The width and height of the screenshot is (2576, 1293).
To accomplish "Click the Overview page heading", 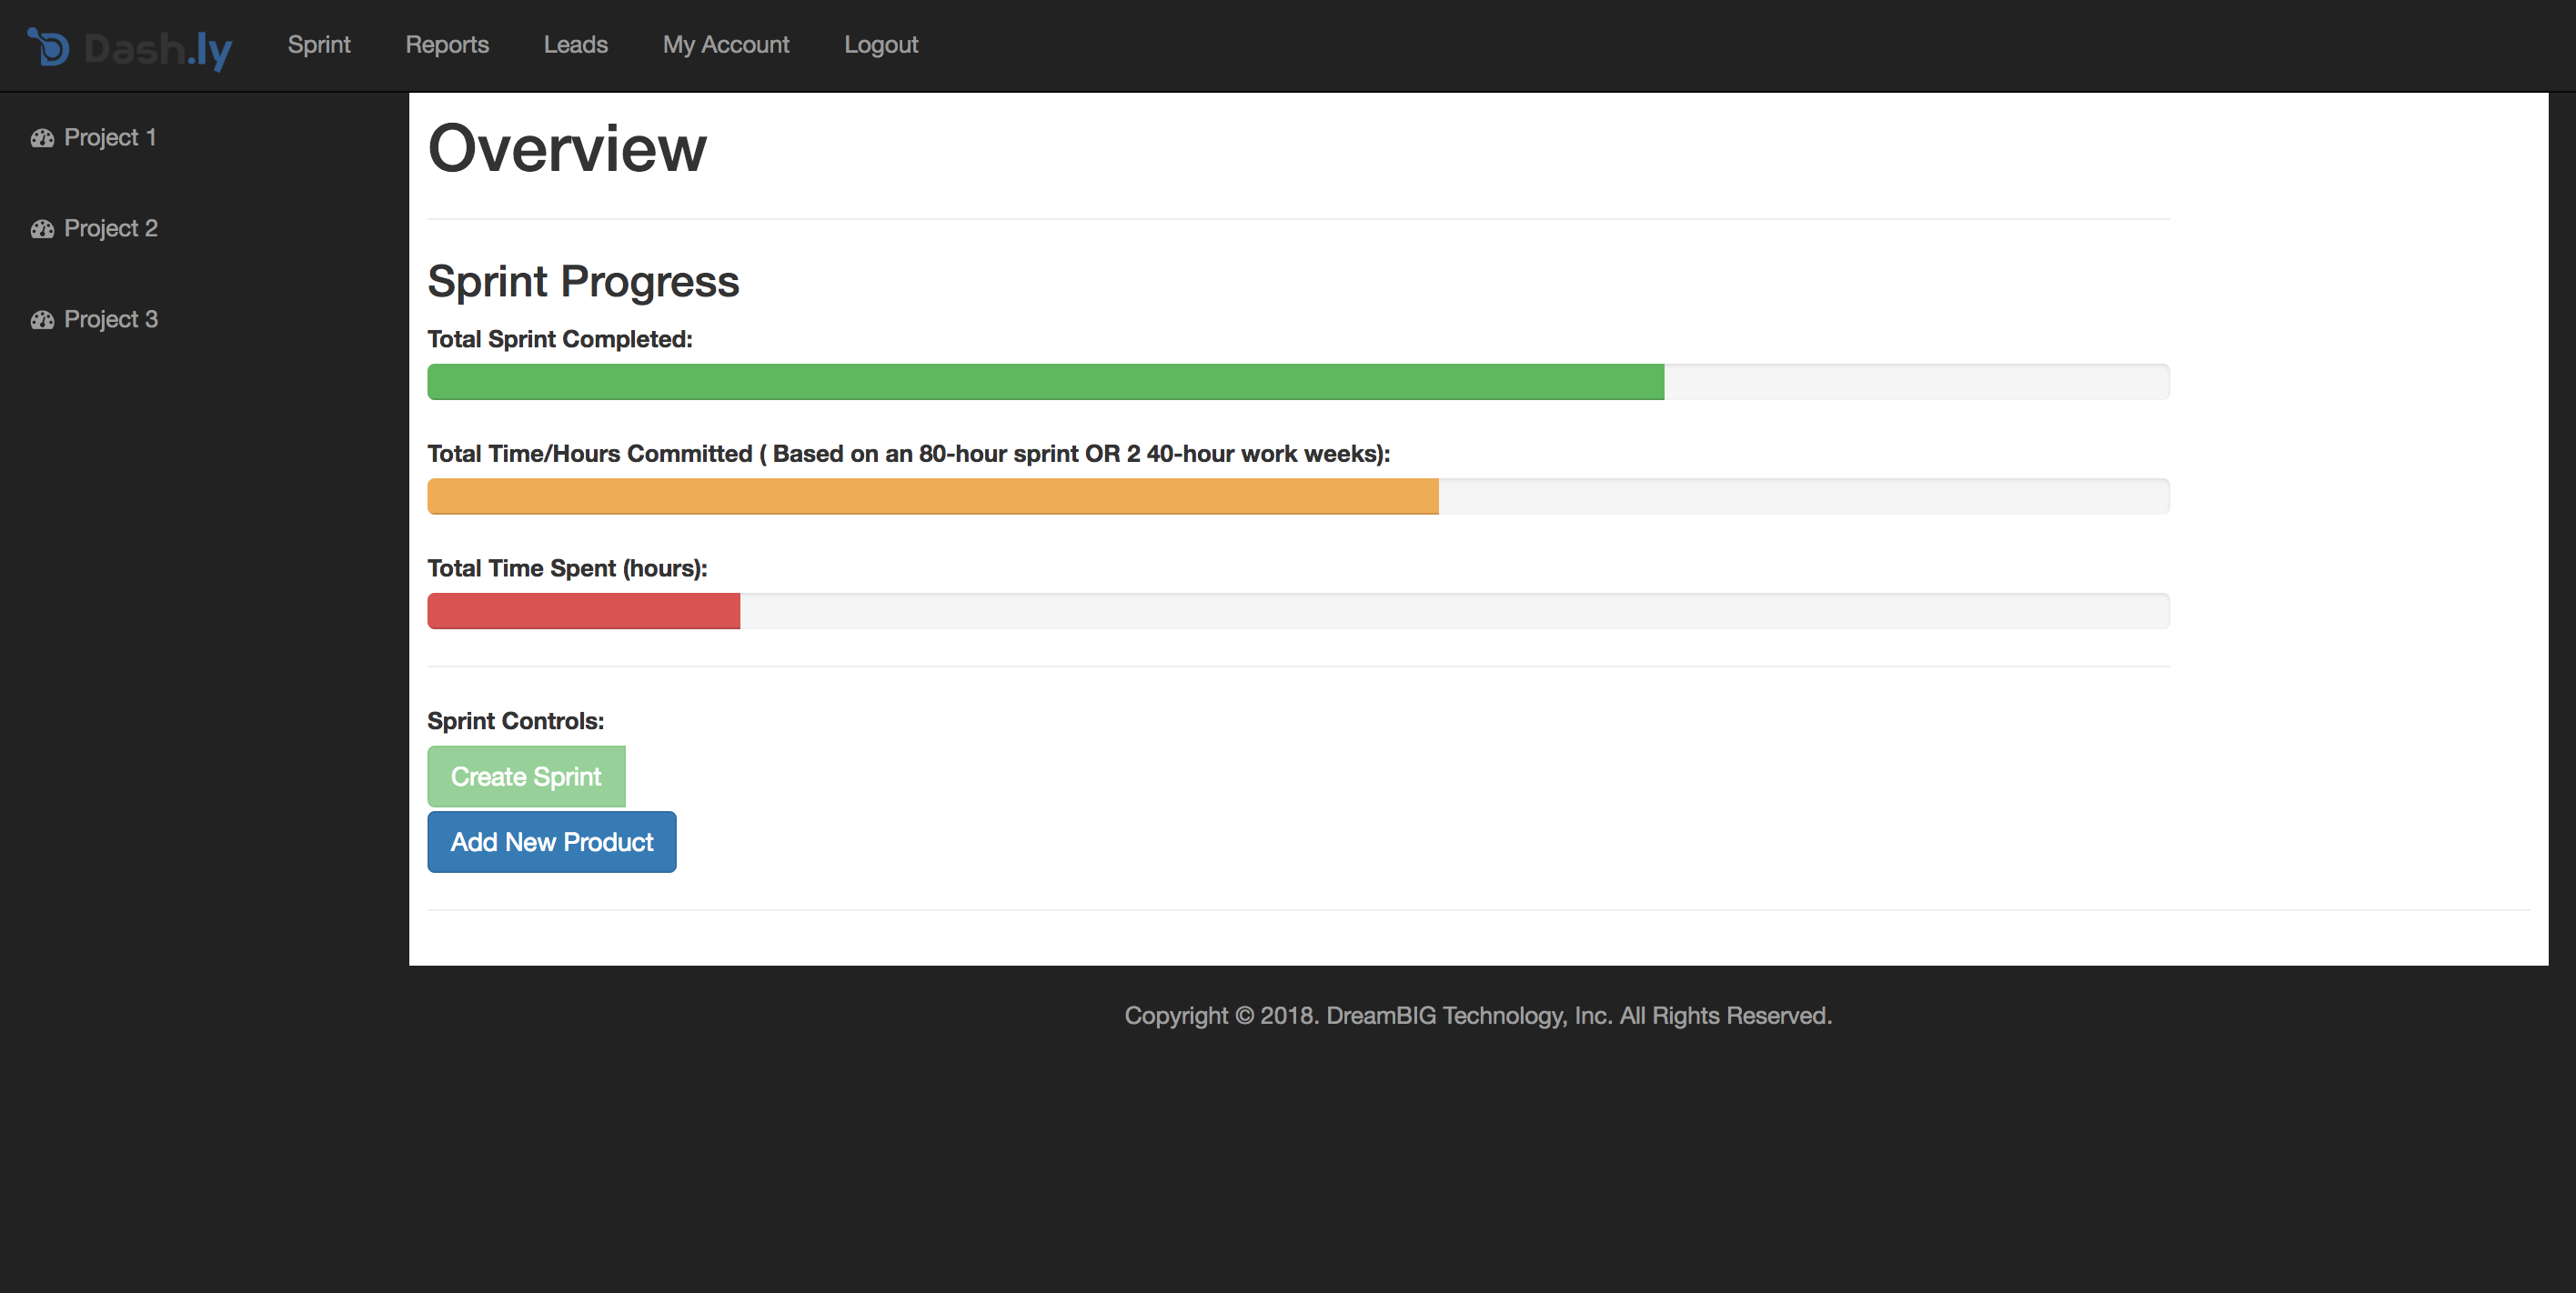I will click(567, 149).
